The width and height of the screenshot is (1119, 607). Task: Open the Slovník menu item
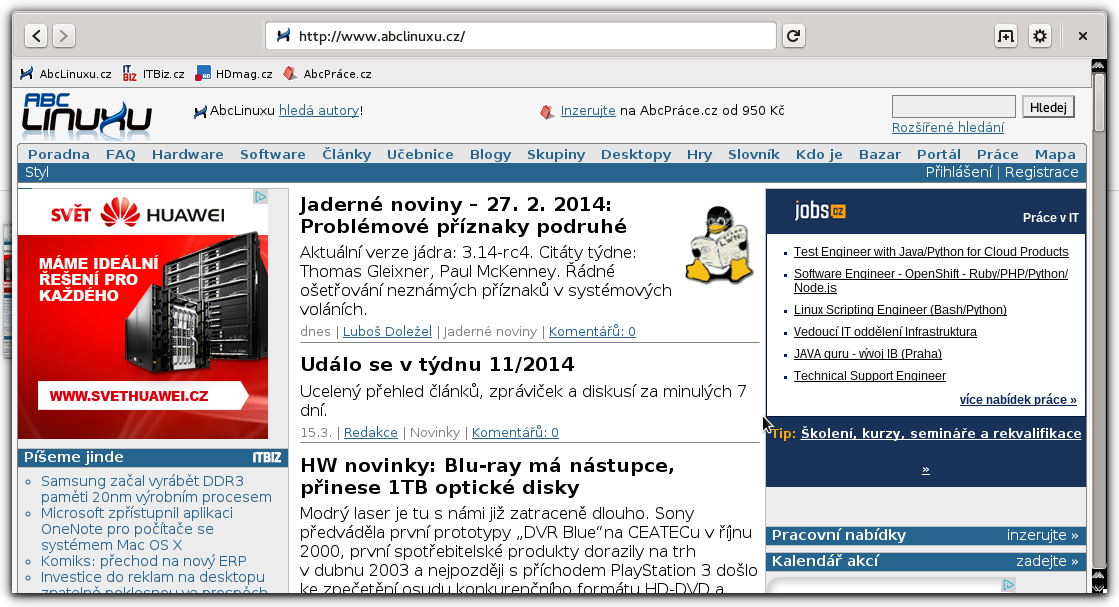754,154
